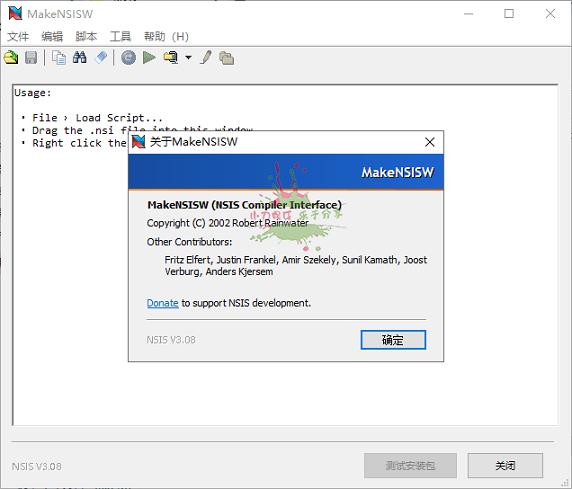Open the 文件 menu
Screen dimensions: 572x489
(x=18, y=36)
